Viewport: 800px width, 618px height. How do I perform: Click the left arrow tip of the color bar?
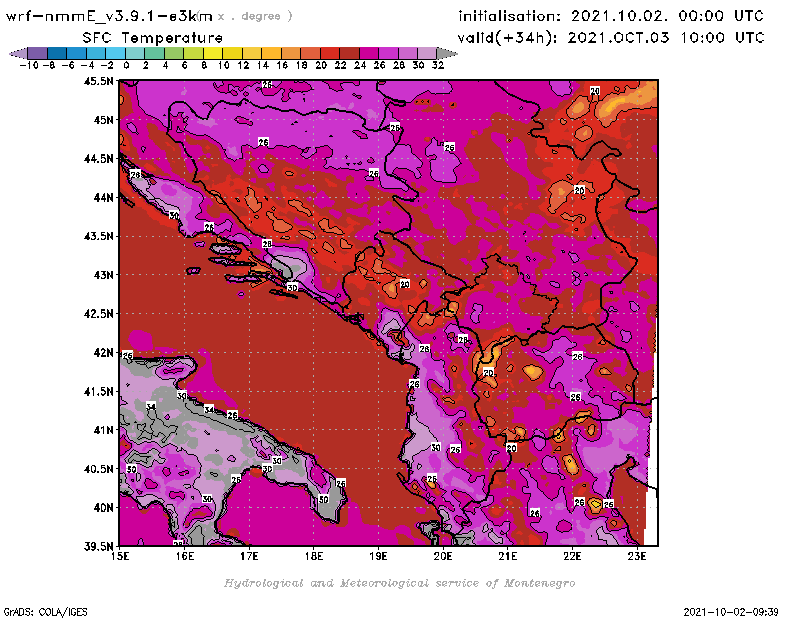click(x=18, y=53)
